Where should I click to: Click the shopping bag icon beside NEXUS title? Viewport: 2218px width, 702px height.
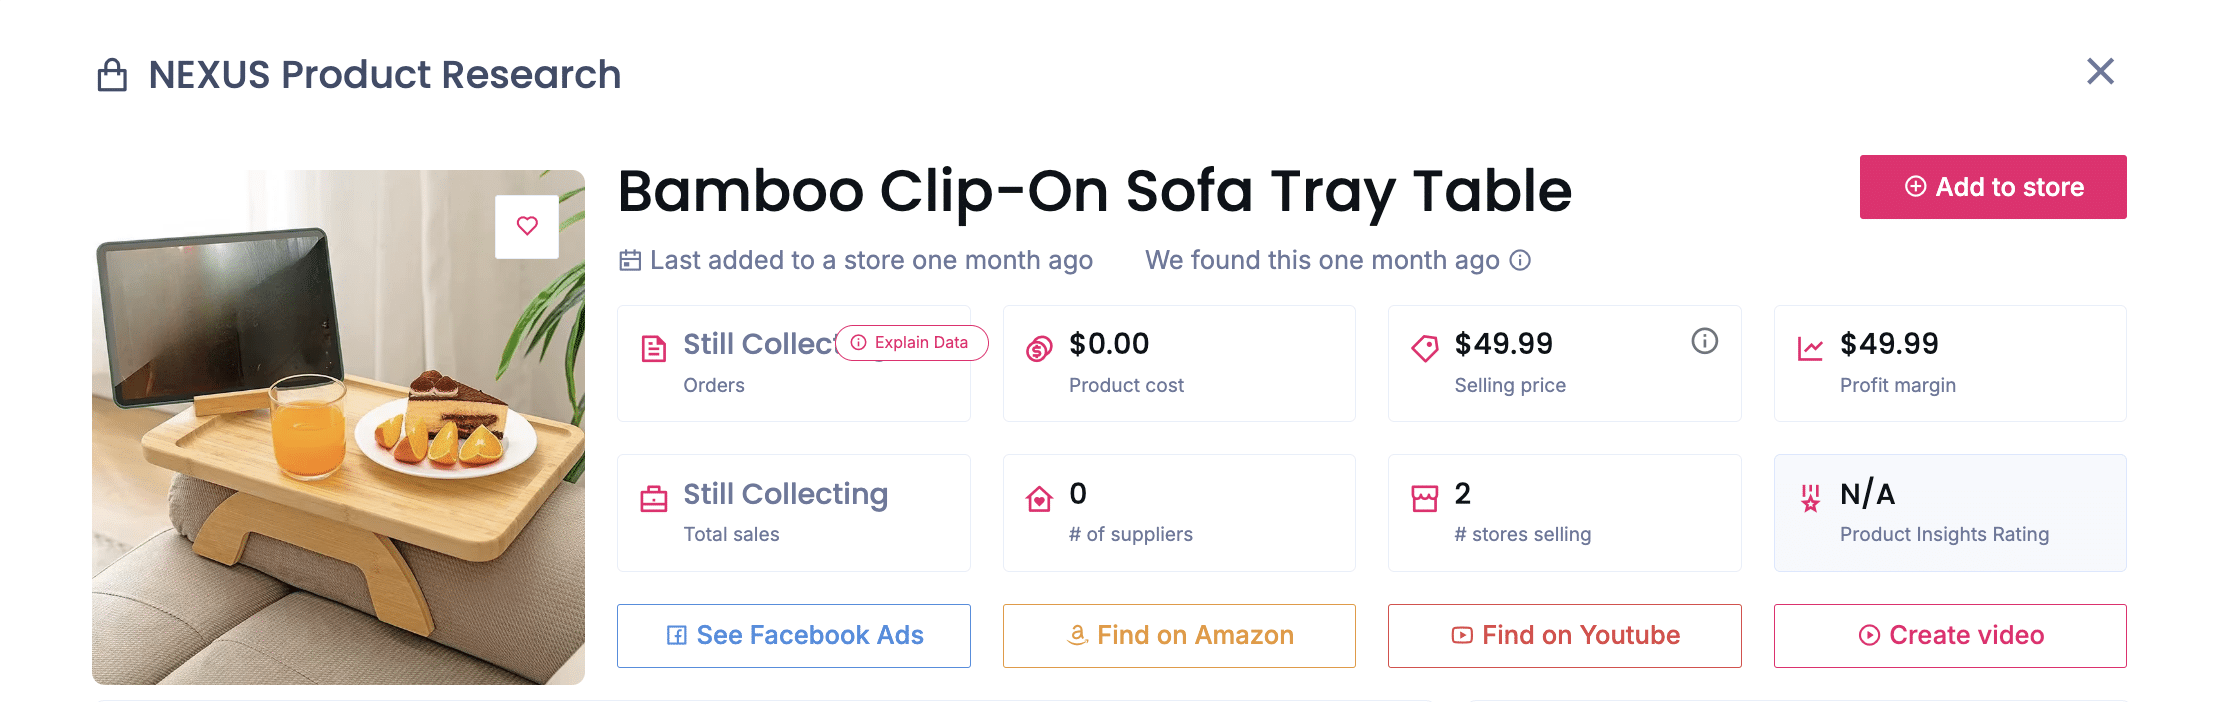(112, 75)
